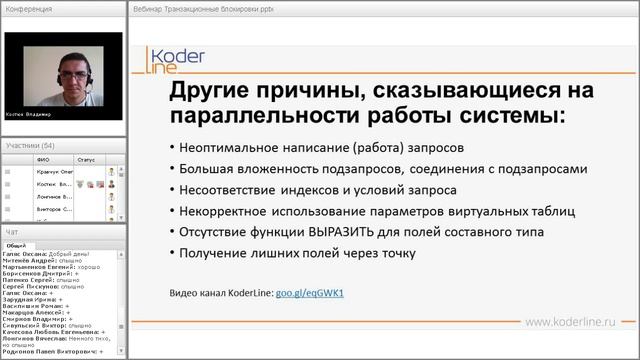Click chat message from Патенко Сергей

pyautogui.click(x=41, y=280)
